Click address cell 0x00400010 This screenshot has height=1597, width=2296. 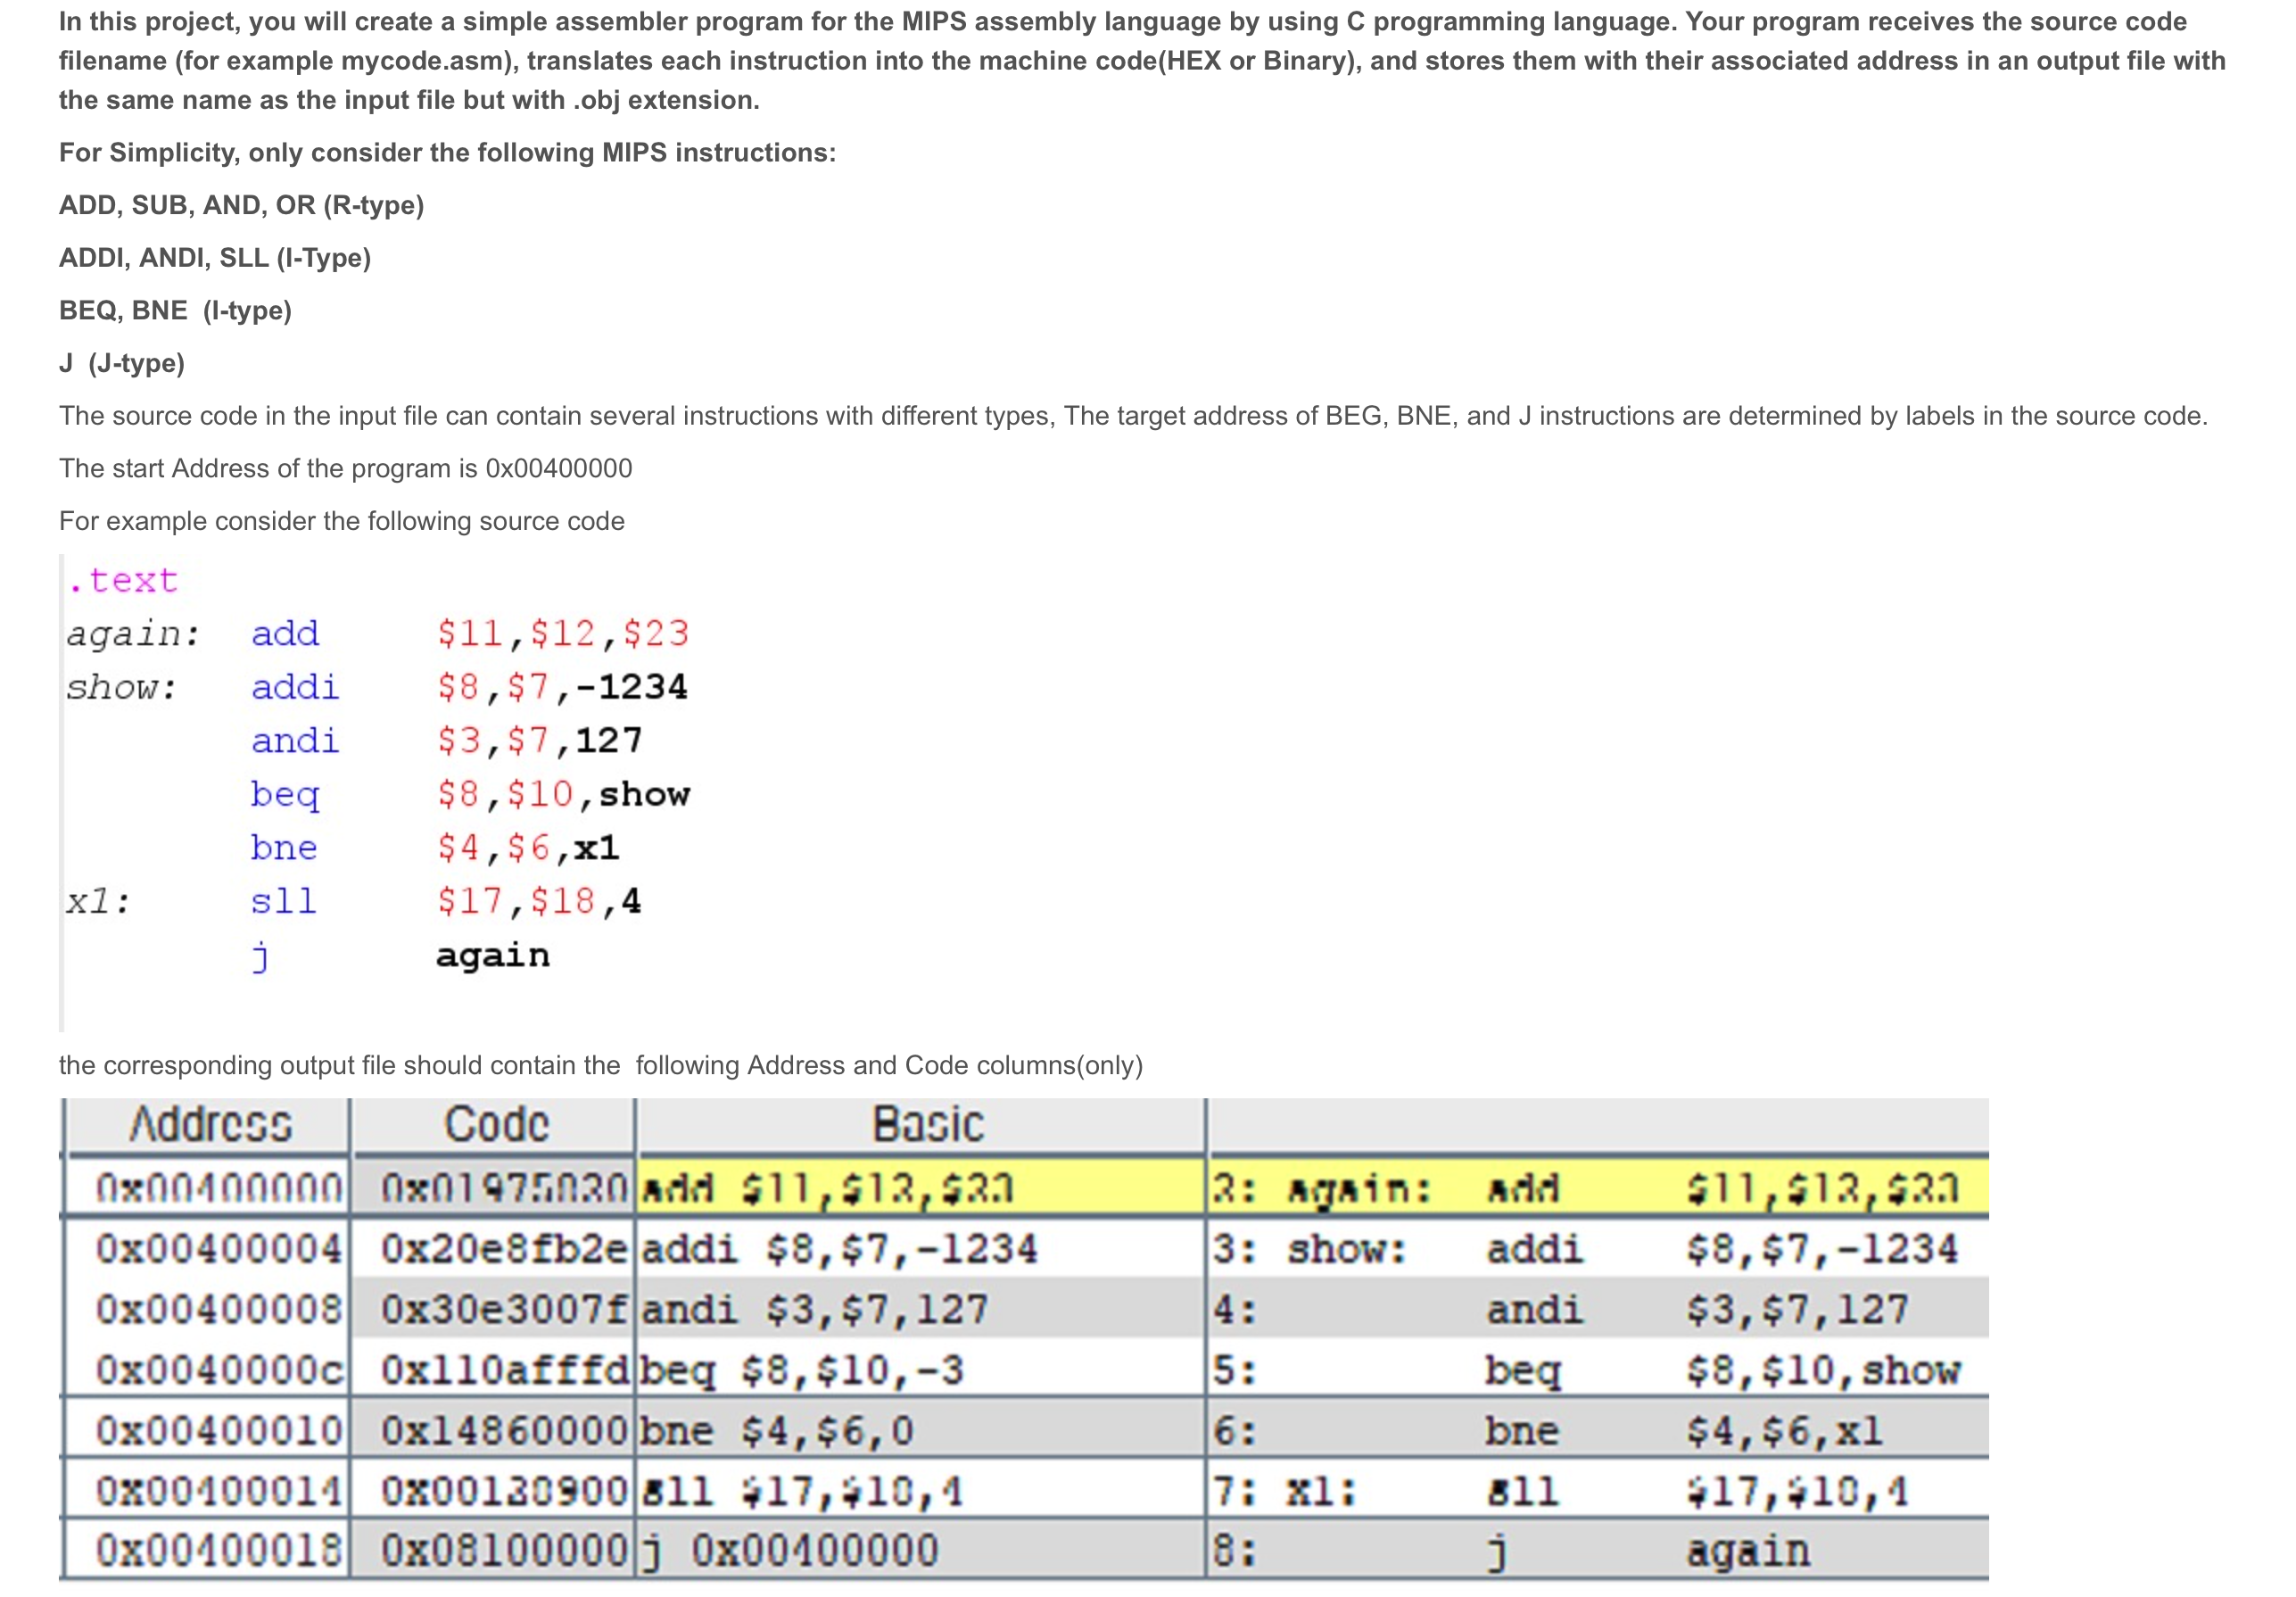218,1430
